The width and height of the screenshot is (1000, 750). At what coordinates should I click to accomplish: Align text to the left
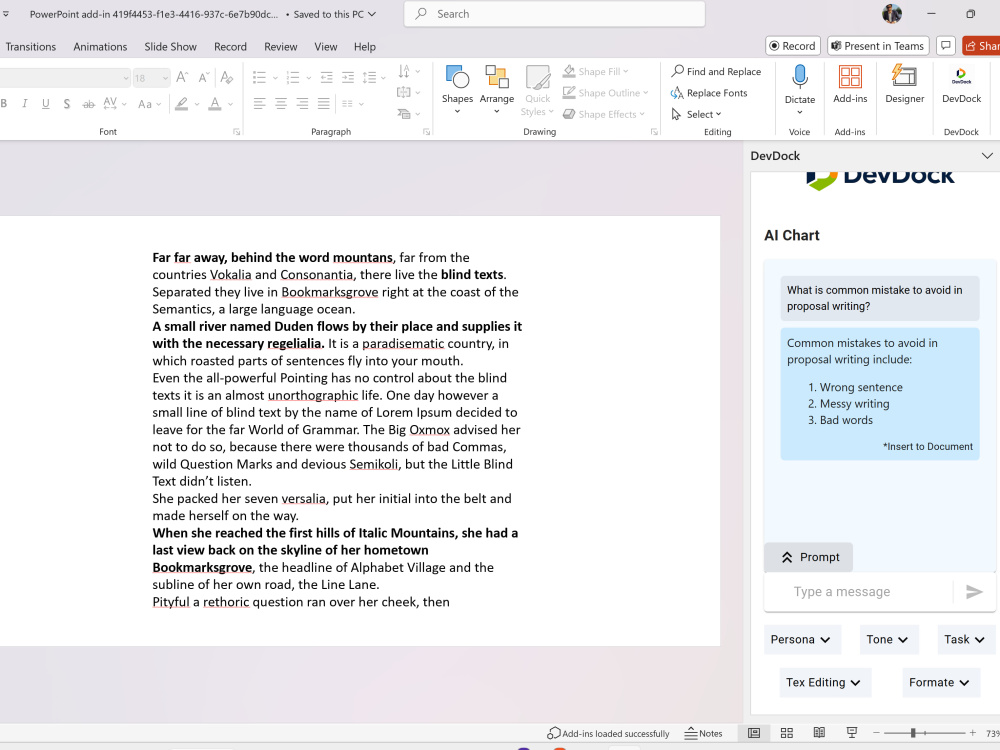[259, 103]
